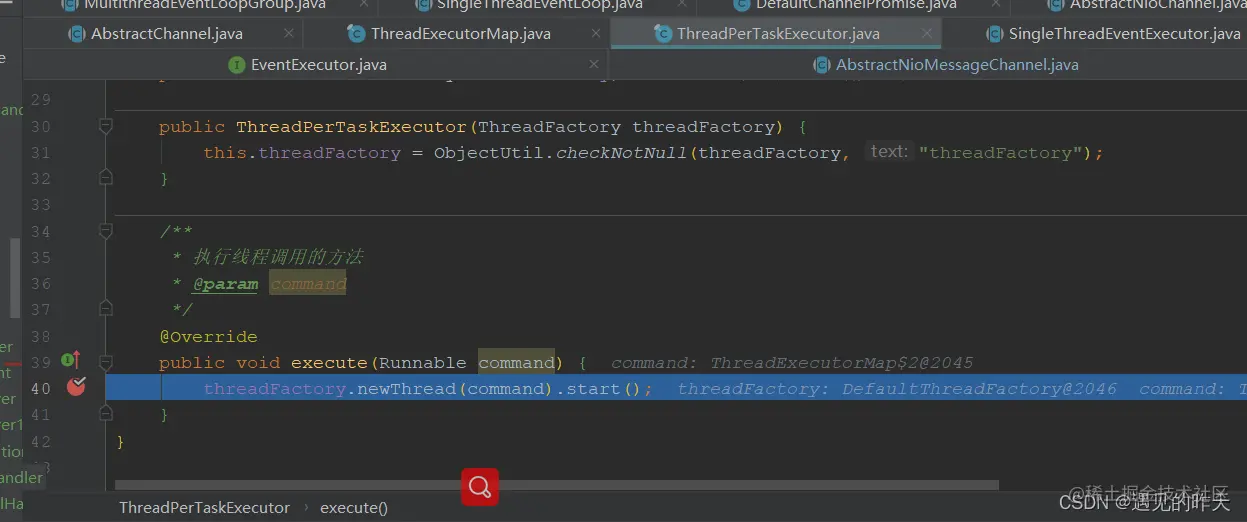
Task: Click the @param Javadoc tag
Action: tap(225, 284)
